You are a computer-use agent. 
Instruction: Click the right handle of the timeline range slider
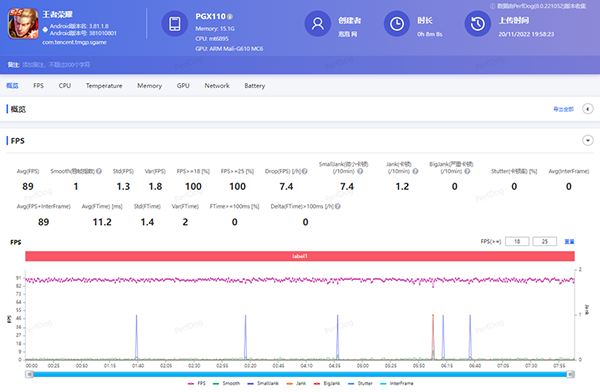pos(571,374)
